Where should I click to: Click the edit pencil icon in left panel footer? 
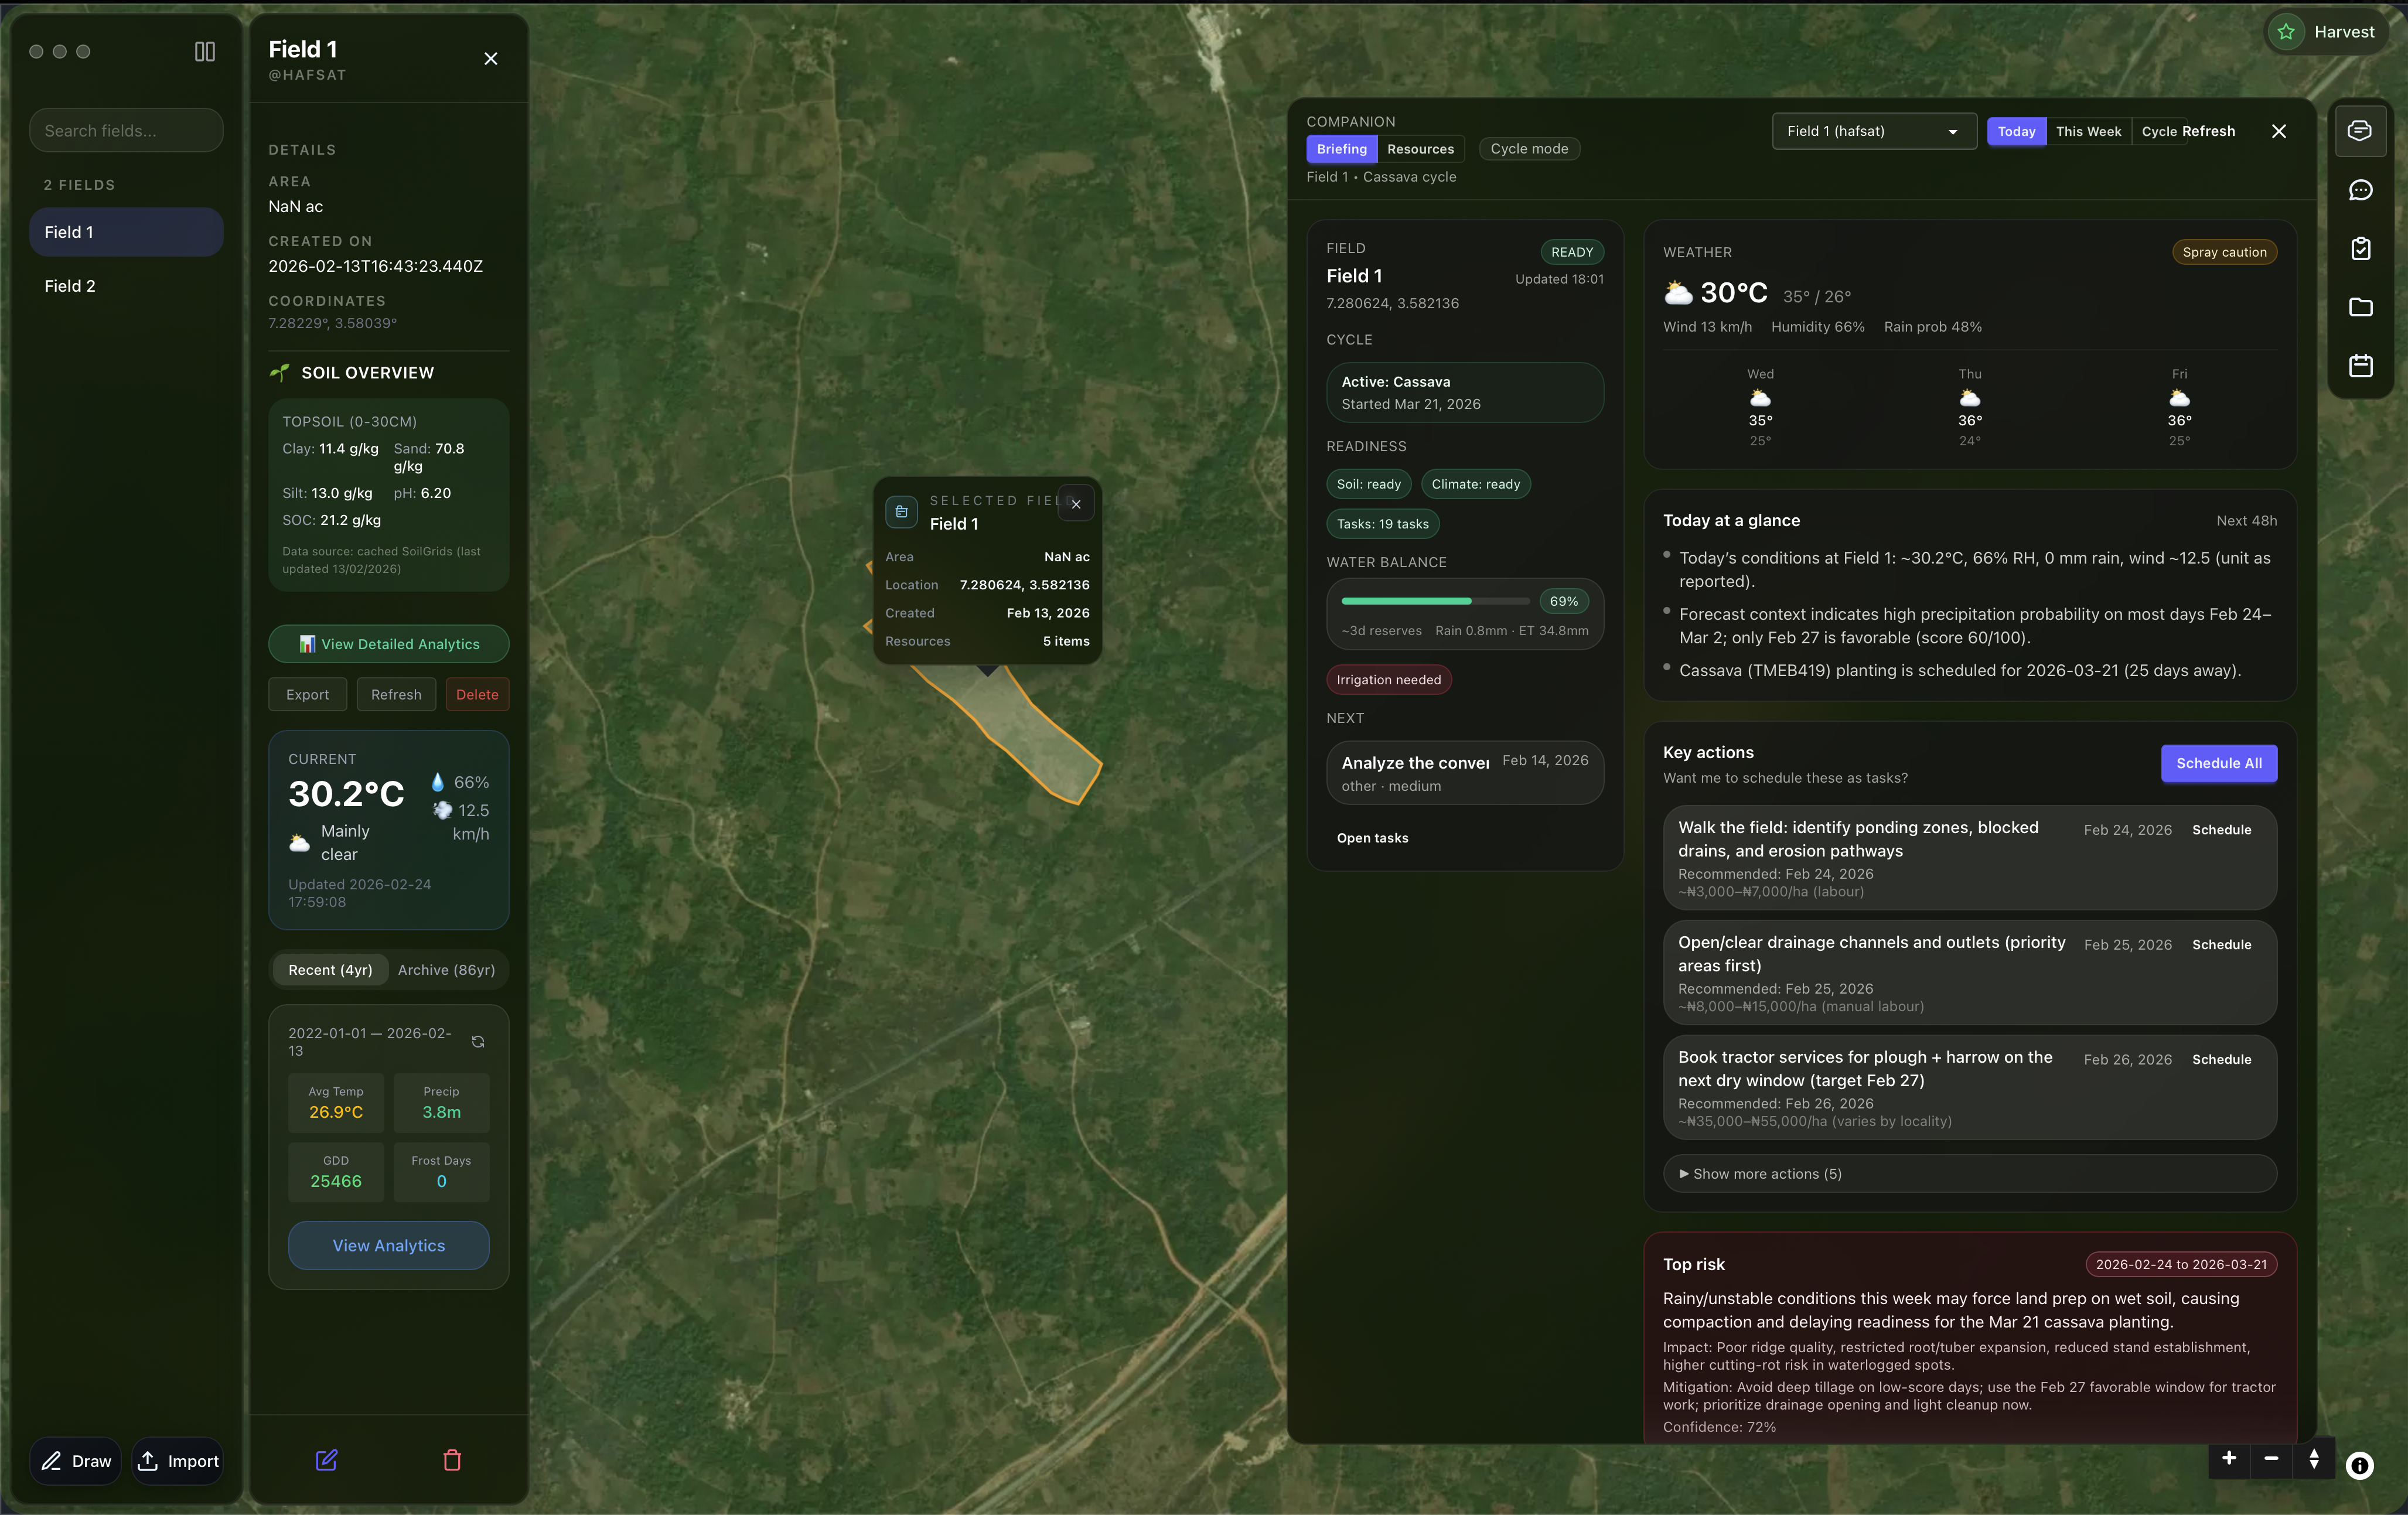(x=326, y=1460)
